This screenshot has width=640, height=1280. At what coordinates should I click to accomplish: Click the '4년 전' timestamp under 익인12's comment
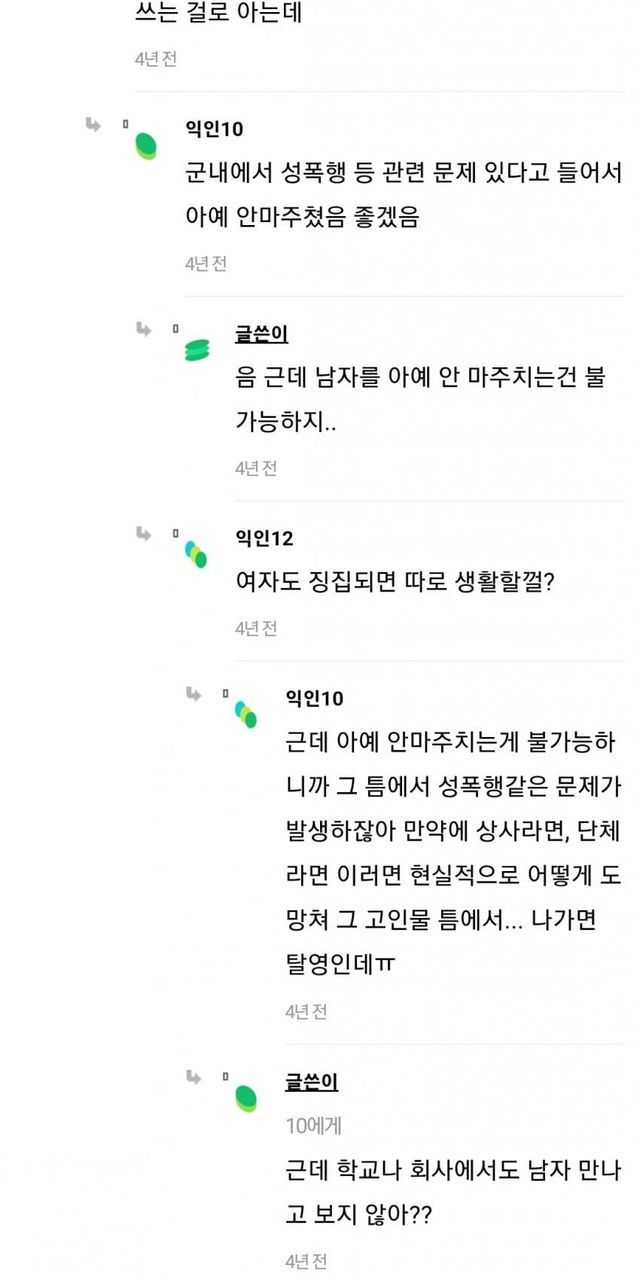(x=256, y=628)
